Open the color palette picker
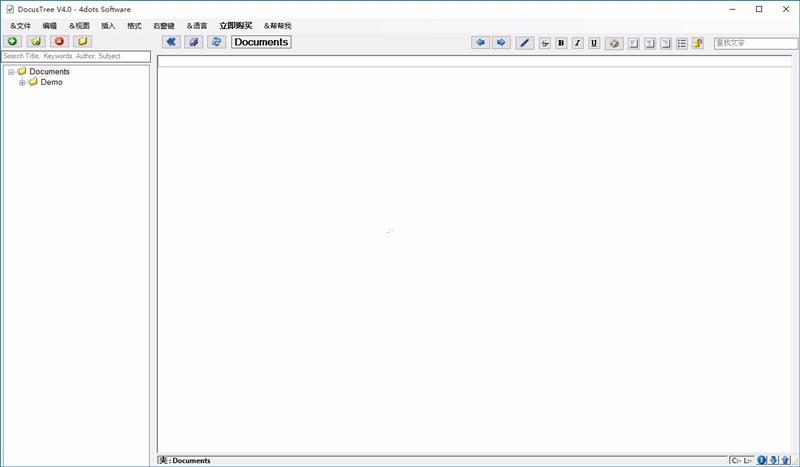Screen dimensions: 800x467 pos(614,43)
